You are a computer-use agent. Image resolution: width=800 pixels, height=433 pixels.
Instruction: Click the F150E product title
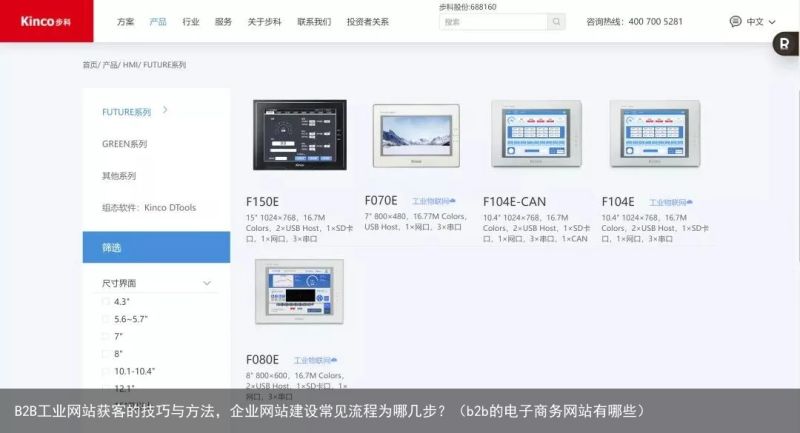point(262,202)
